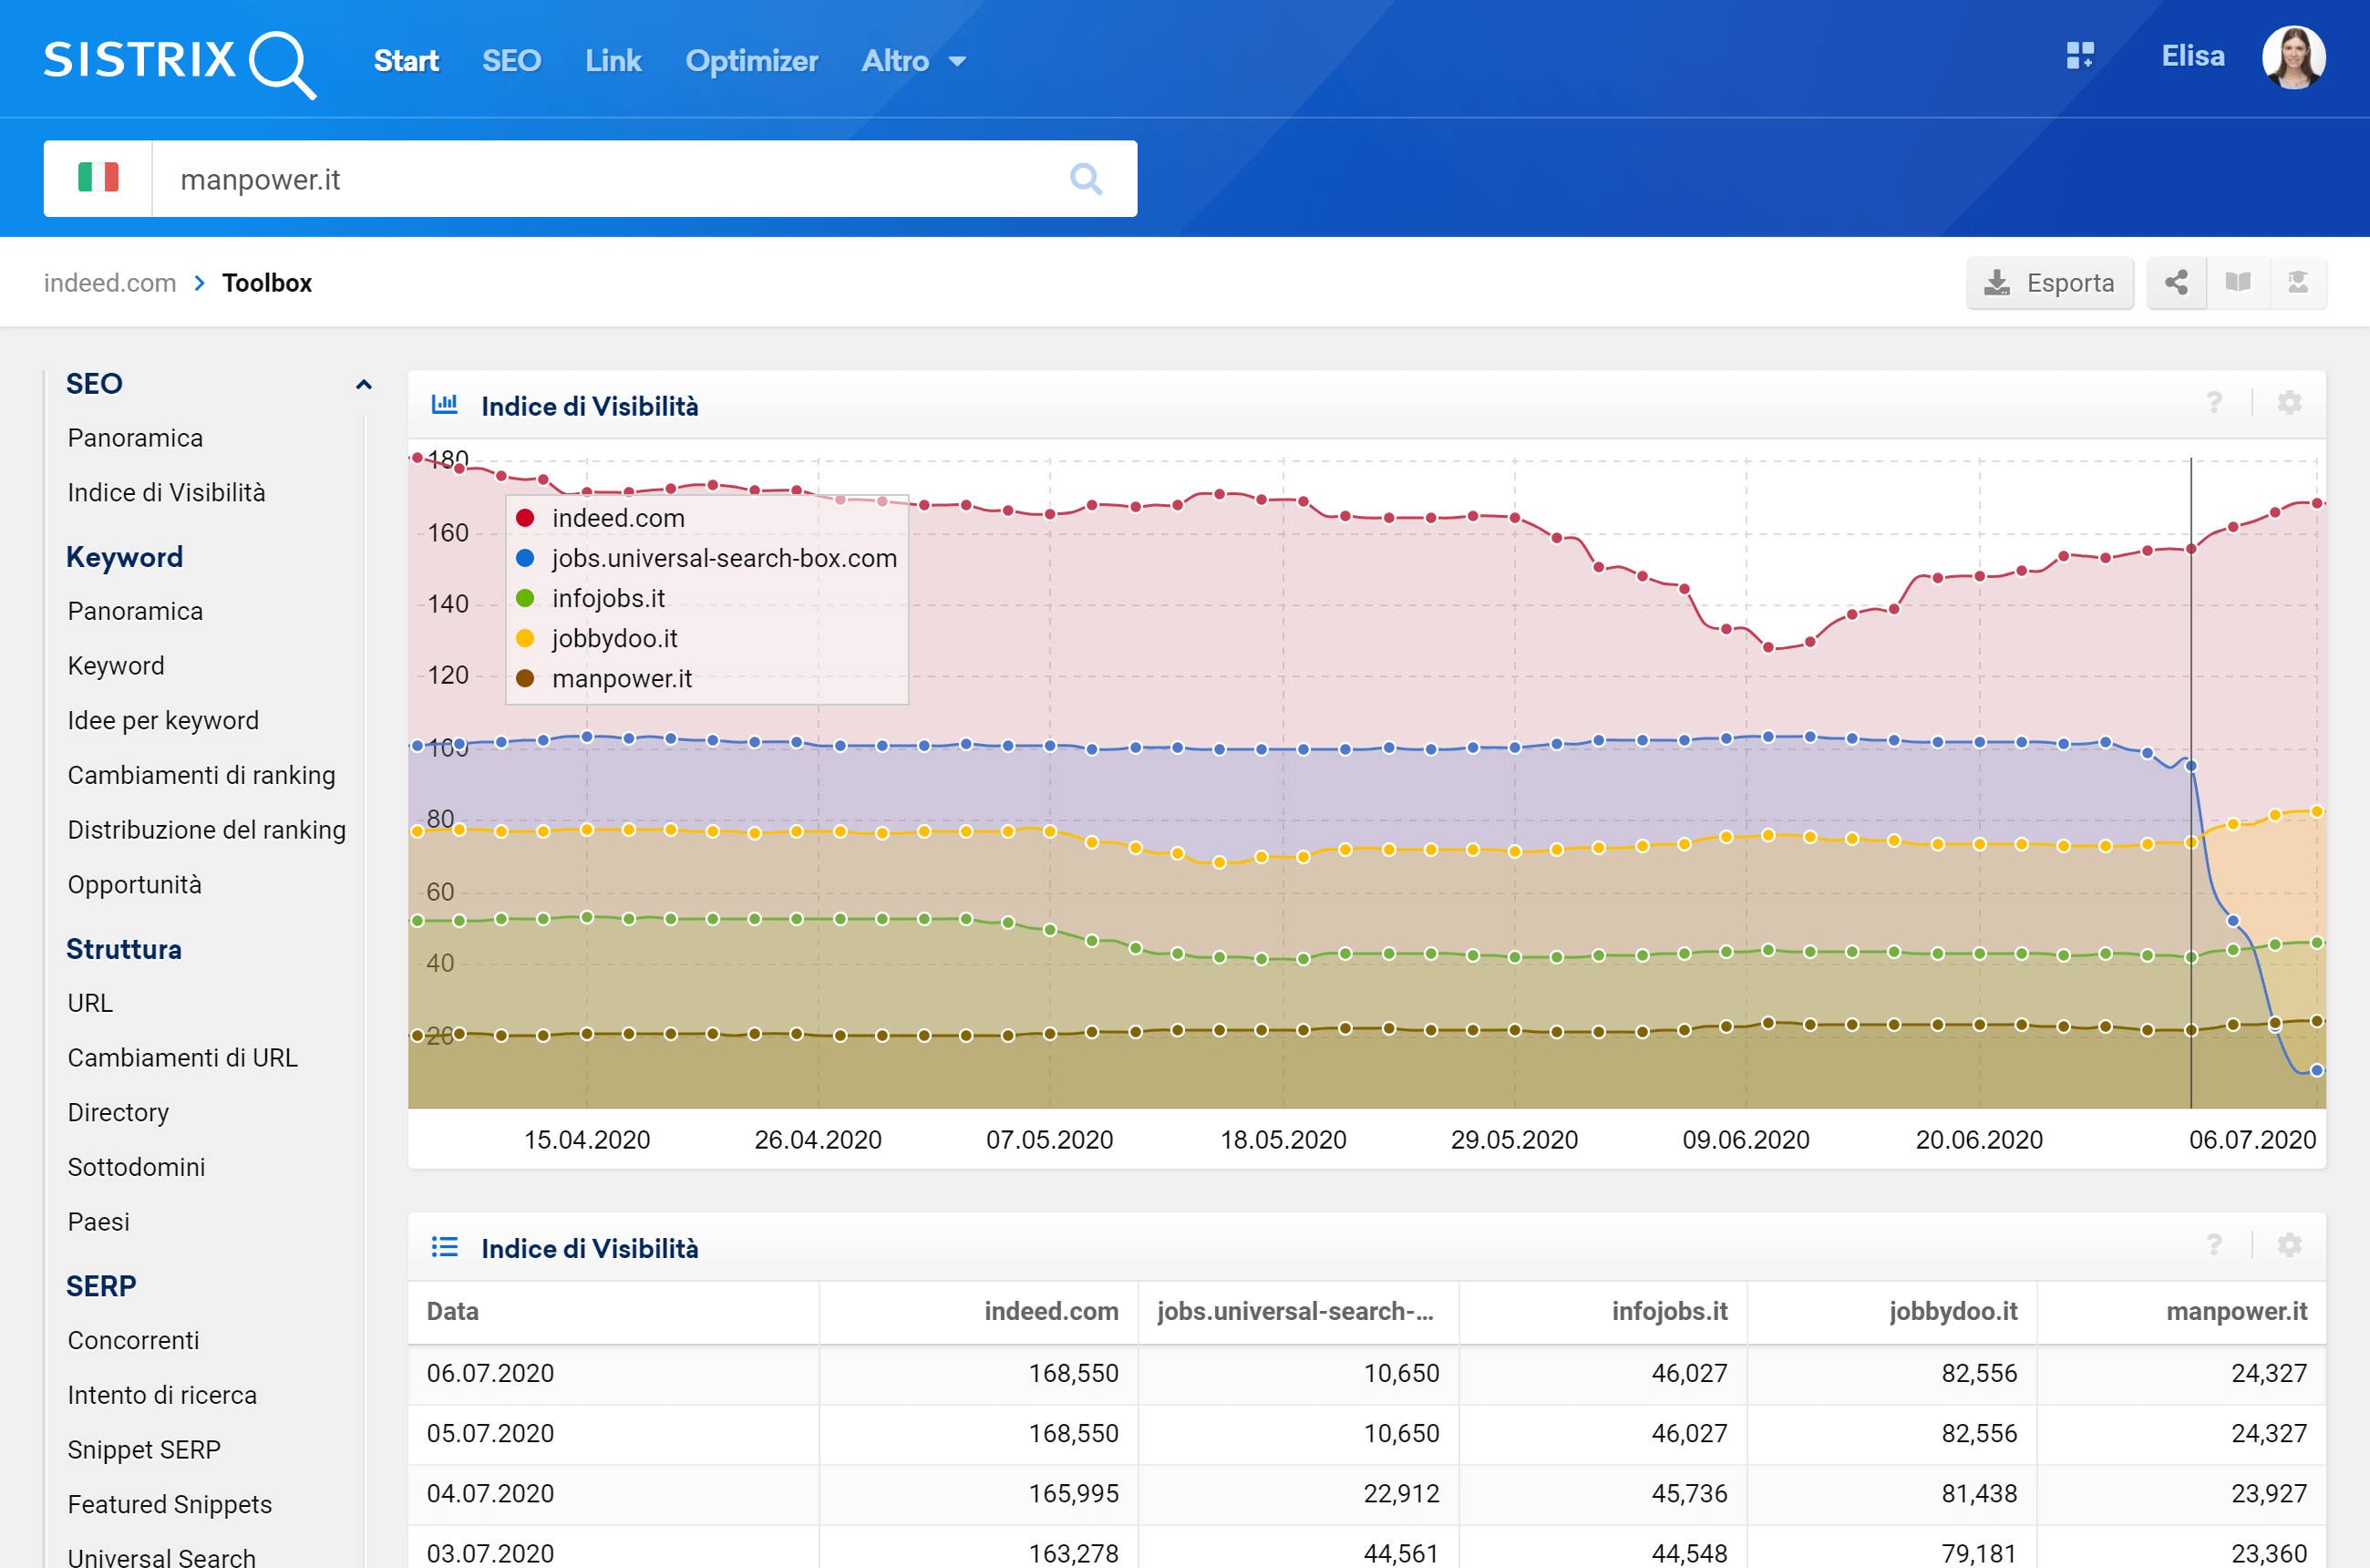Focus the domain search field with manpower.it

pos(610,179)
